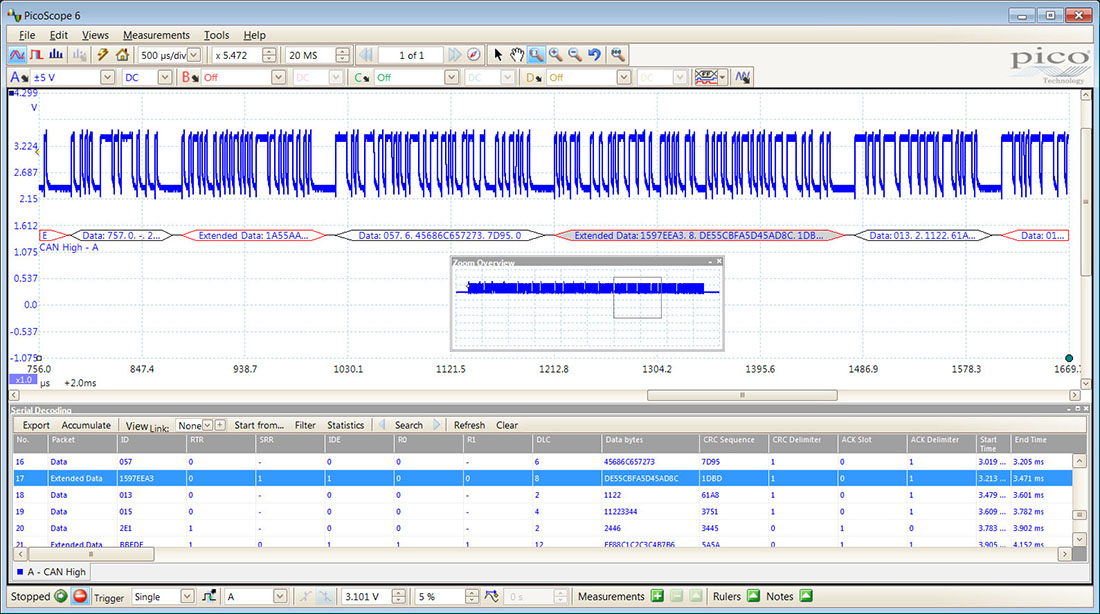Image resolution: width=1100 pixels, height=614 pixels.
Task: Click the green Add Measurement plus icon
Action: point(657,597)
